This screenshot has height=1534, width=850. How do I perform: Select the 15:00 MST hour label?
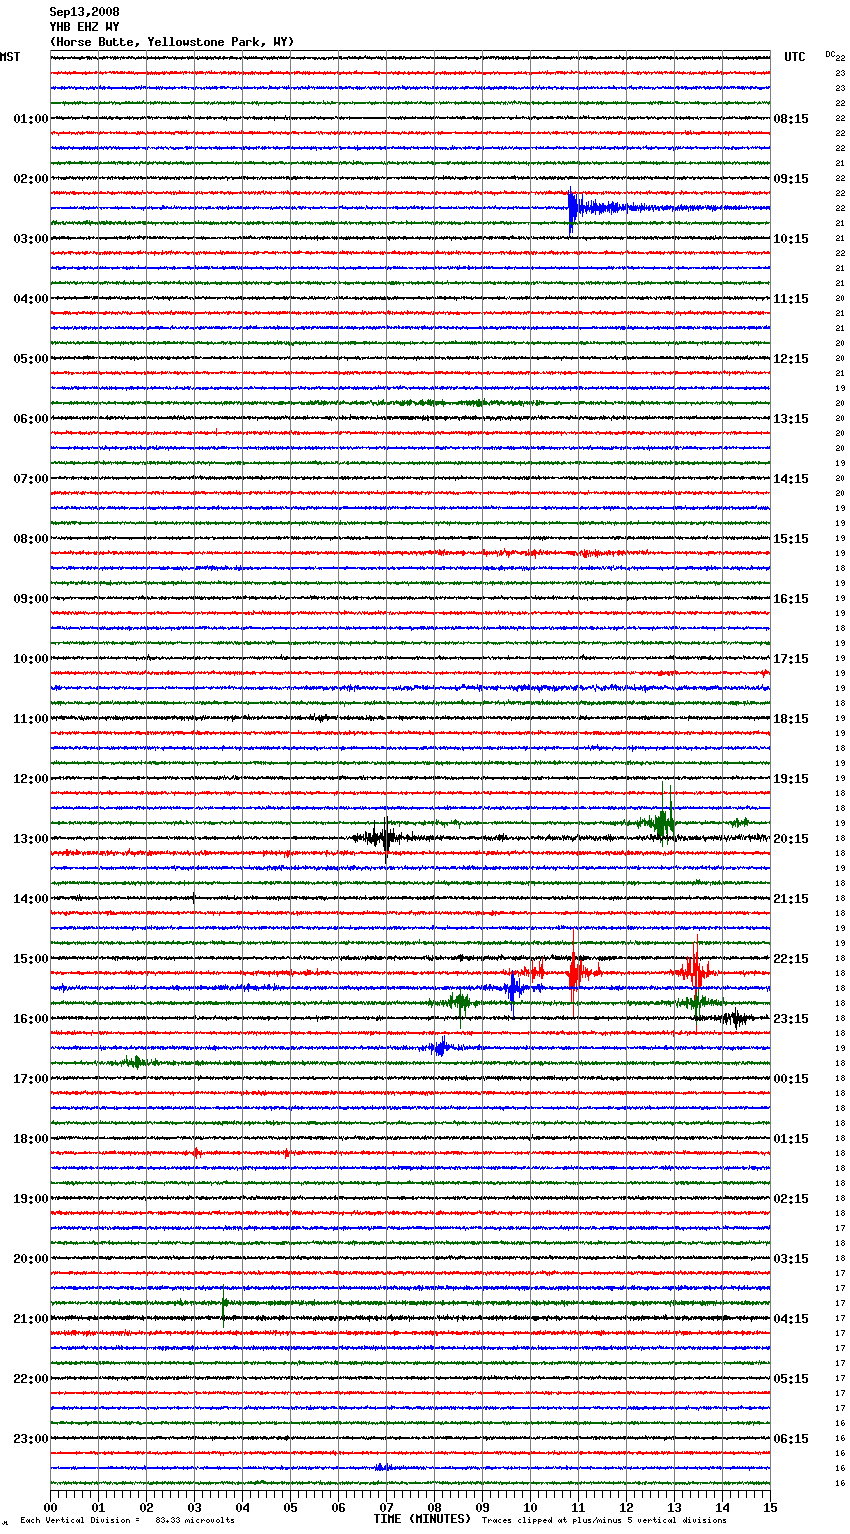(x=31, y=959)
